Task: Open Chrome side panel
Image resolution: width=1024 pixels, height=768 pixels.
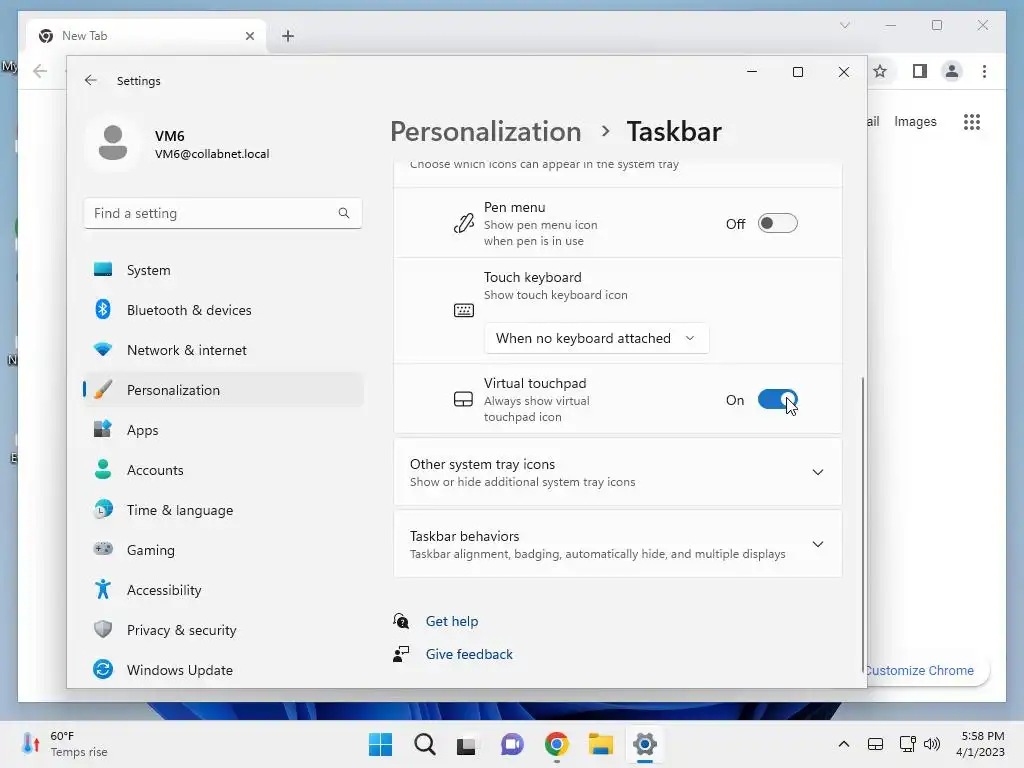Action: coord(920,71)
